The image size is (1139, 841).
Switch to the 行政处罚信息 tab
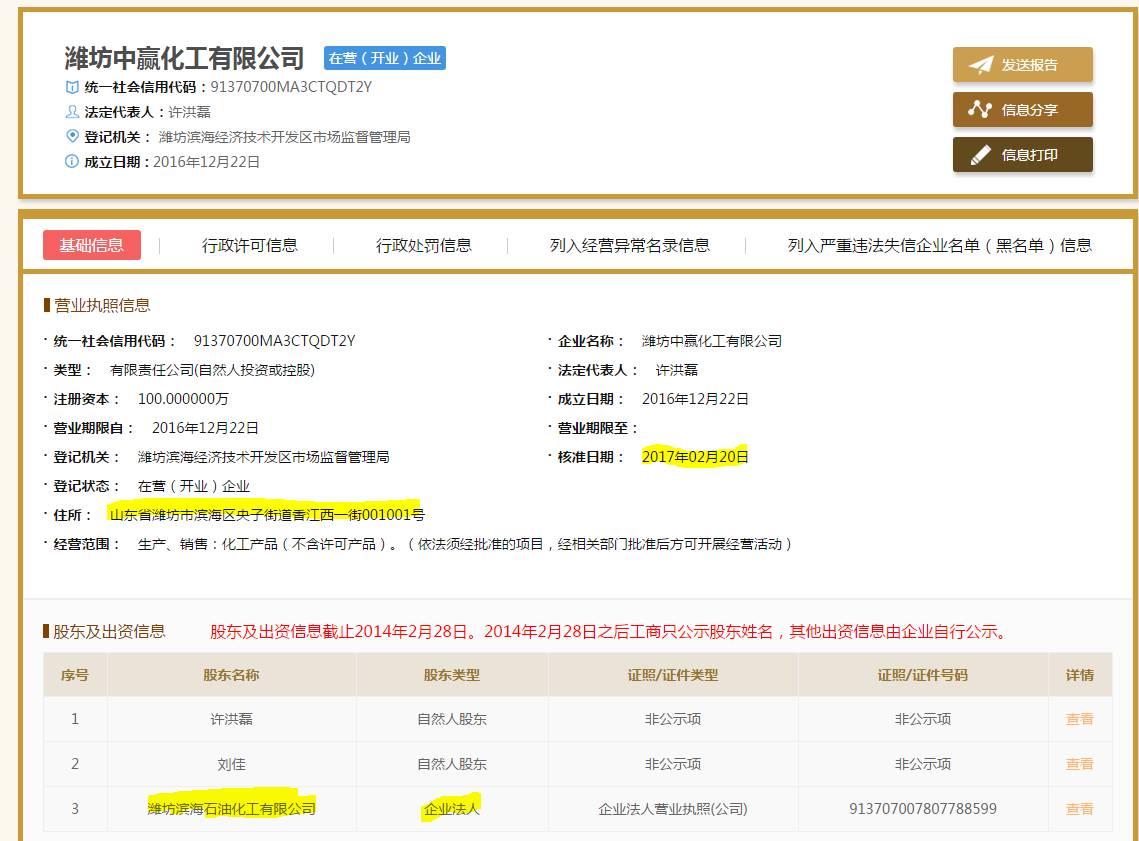tap(424, 245)
